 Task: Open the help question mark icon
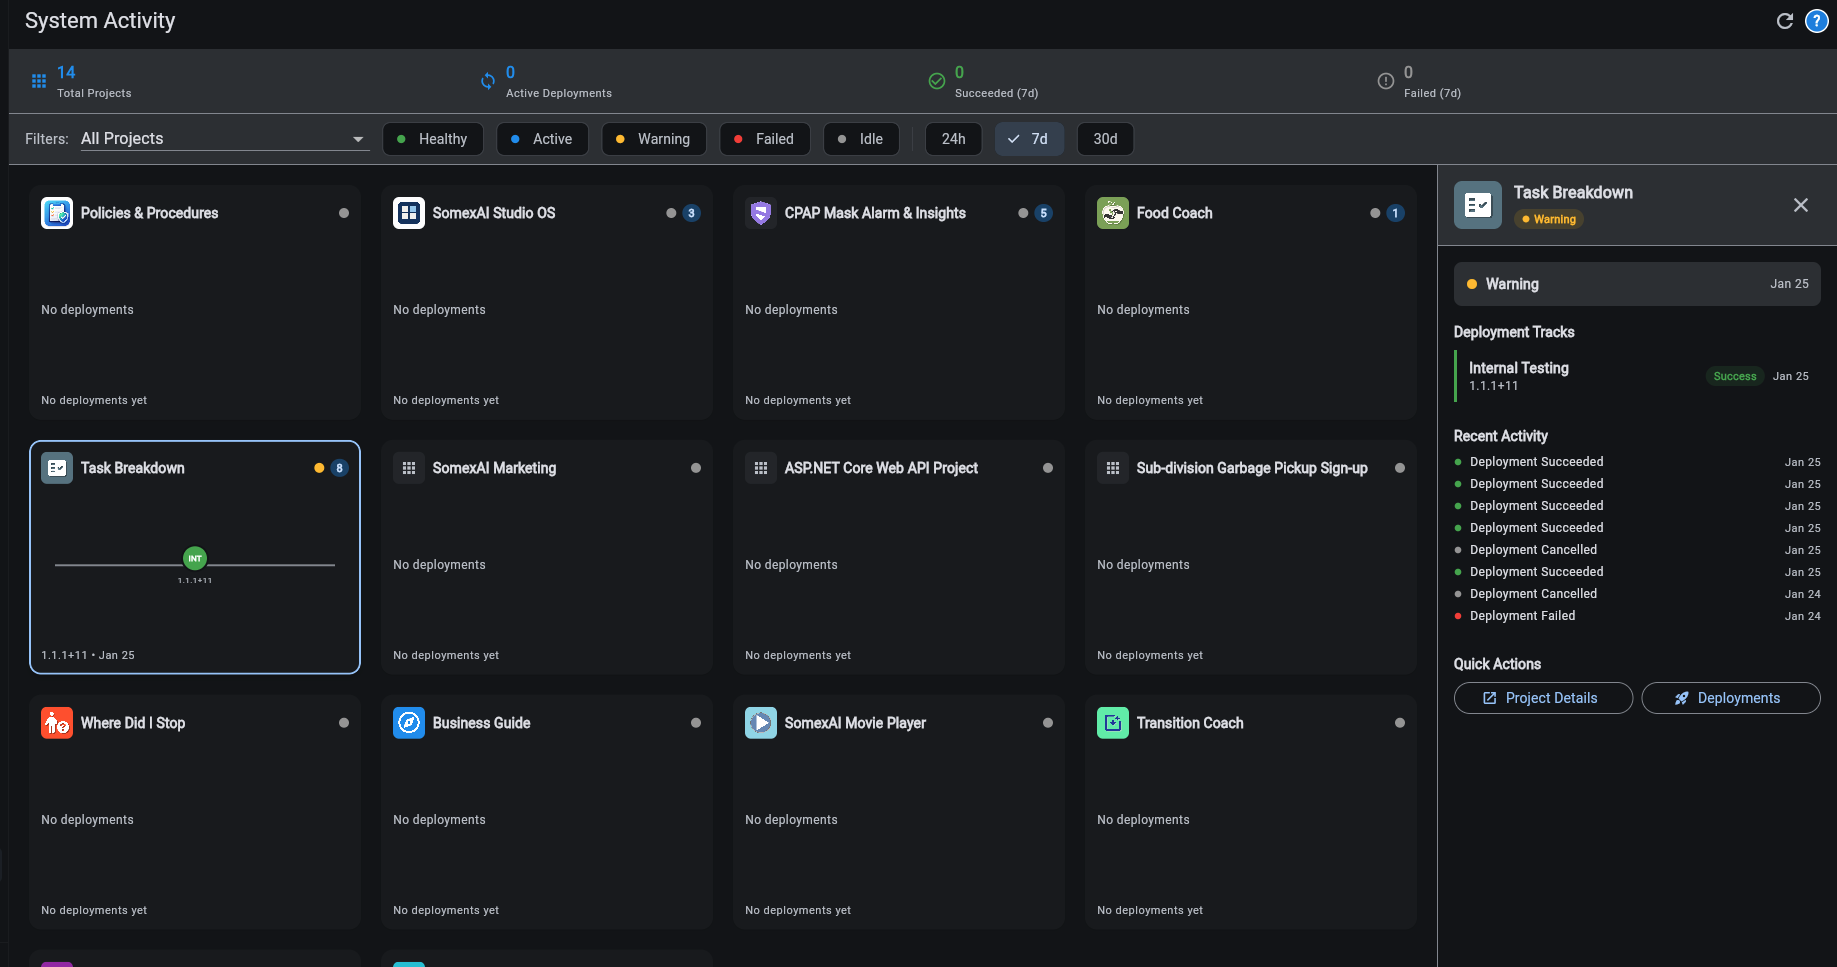(1817, 20)
